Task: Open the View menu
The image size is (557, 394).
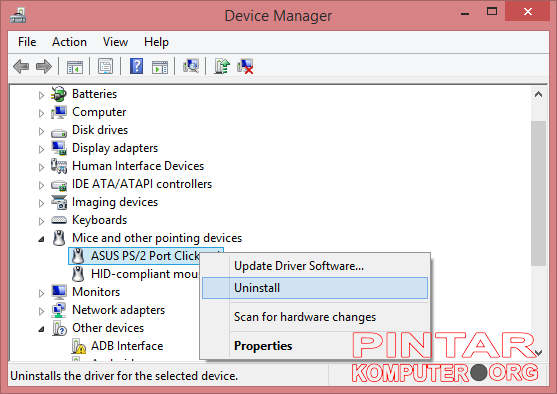Action: 115,42
